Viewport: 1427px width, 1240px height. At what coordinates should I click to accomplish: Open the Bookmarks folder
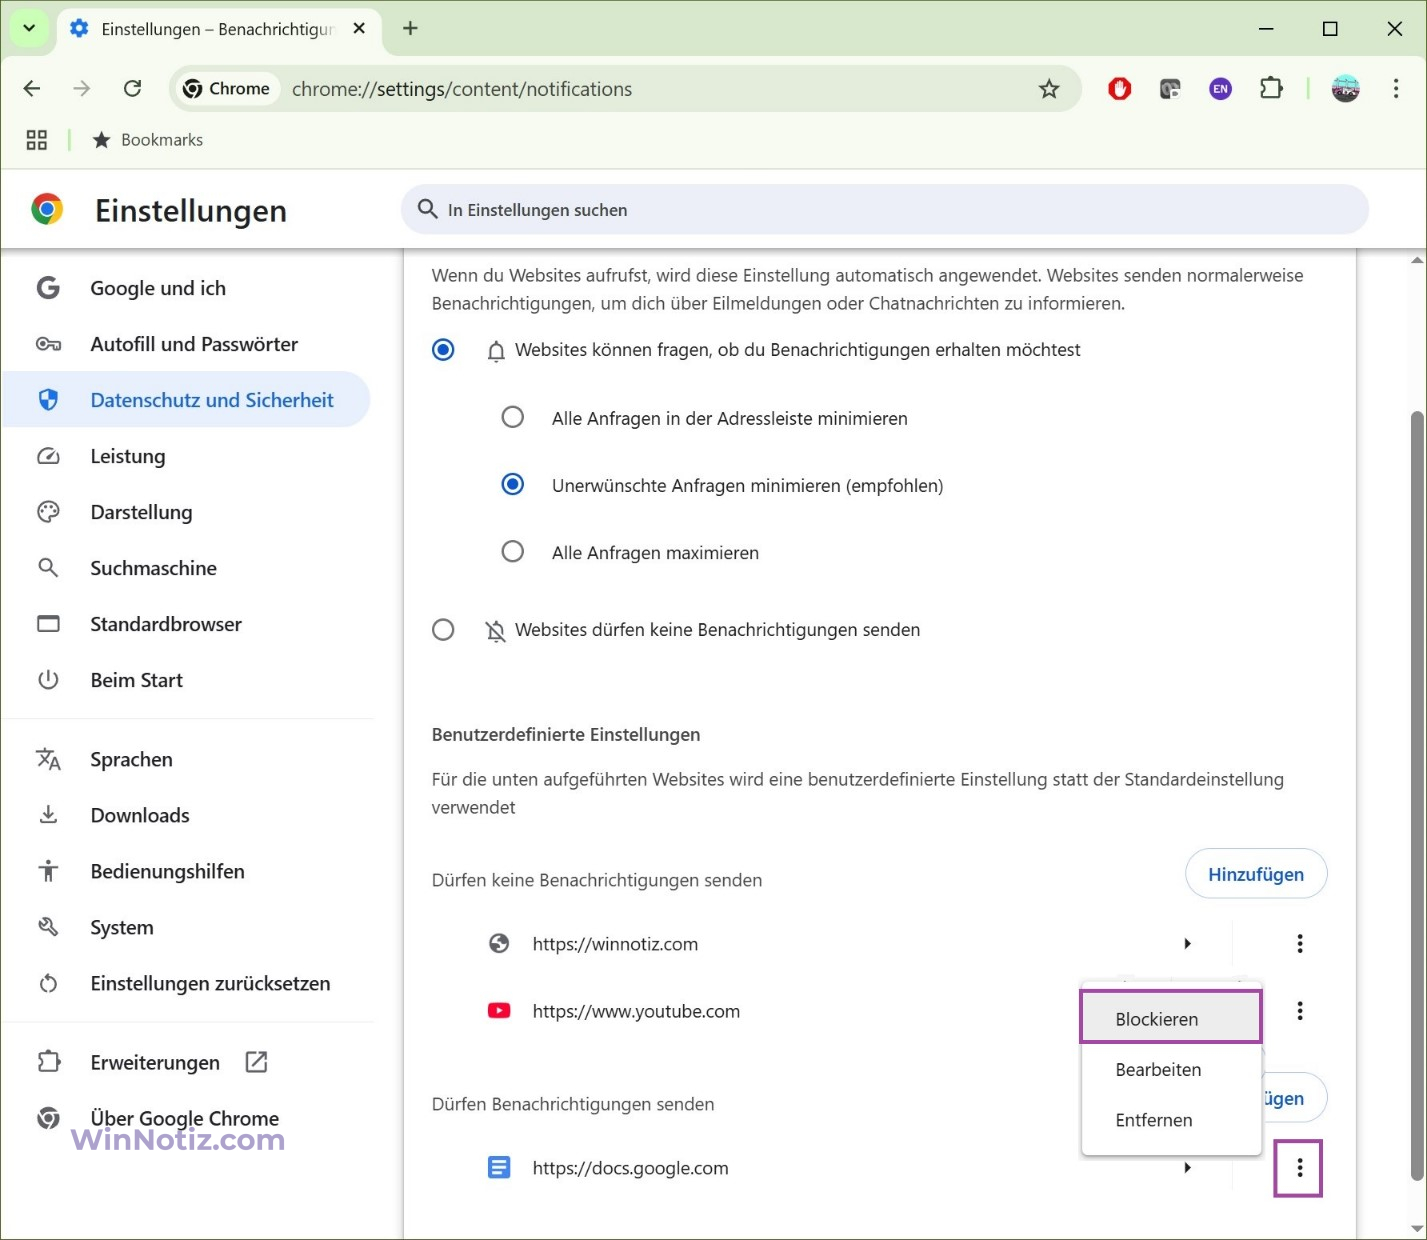click(148, 140)
